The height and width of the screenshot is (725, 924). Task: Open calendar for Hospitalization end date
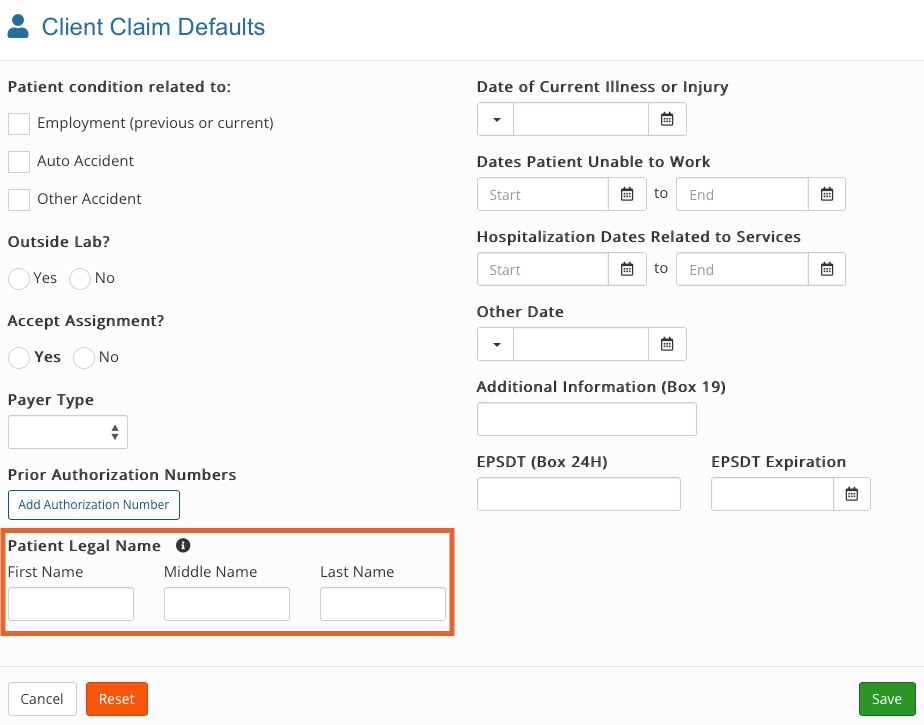827,269
